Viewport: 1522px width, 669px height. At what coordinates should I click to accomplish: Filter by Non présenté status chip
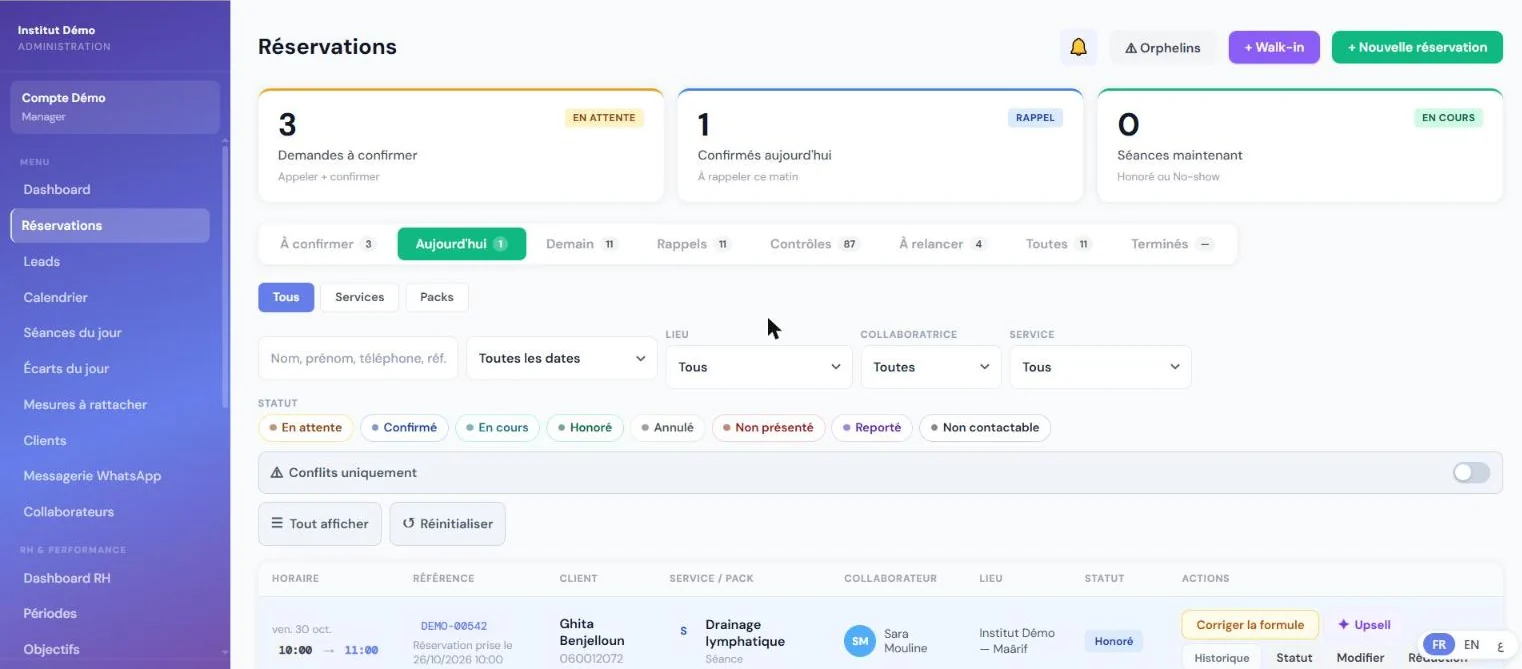tap(769, 428)
